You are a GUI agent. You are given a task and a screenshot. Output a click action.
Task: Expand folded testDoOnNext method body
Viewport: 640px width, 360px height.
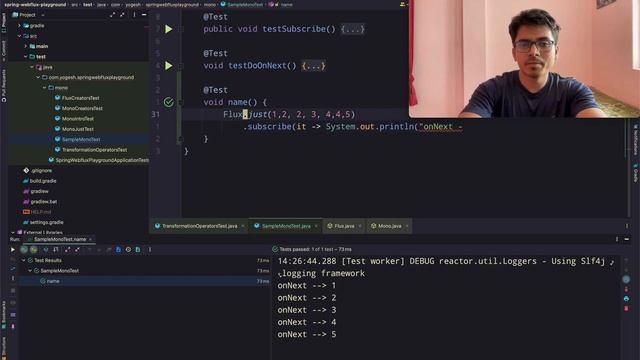point(313,66)
